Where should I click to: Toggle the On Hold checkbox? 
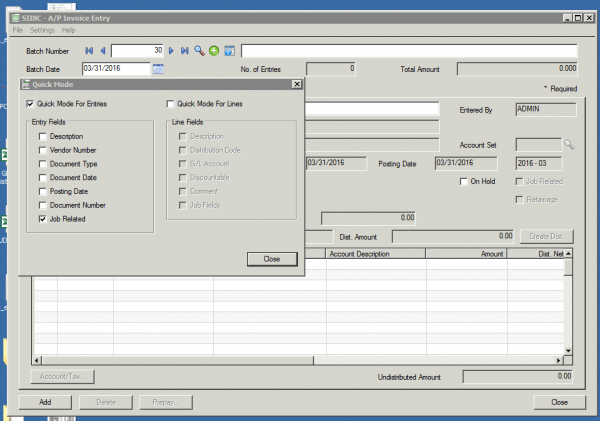462,182
